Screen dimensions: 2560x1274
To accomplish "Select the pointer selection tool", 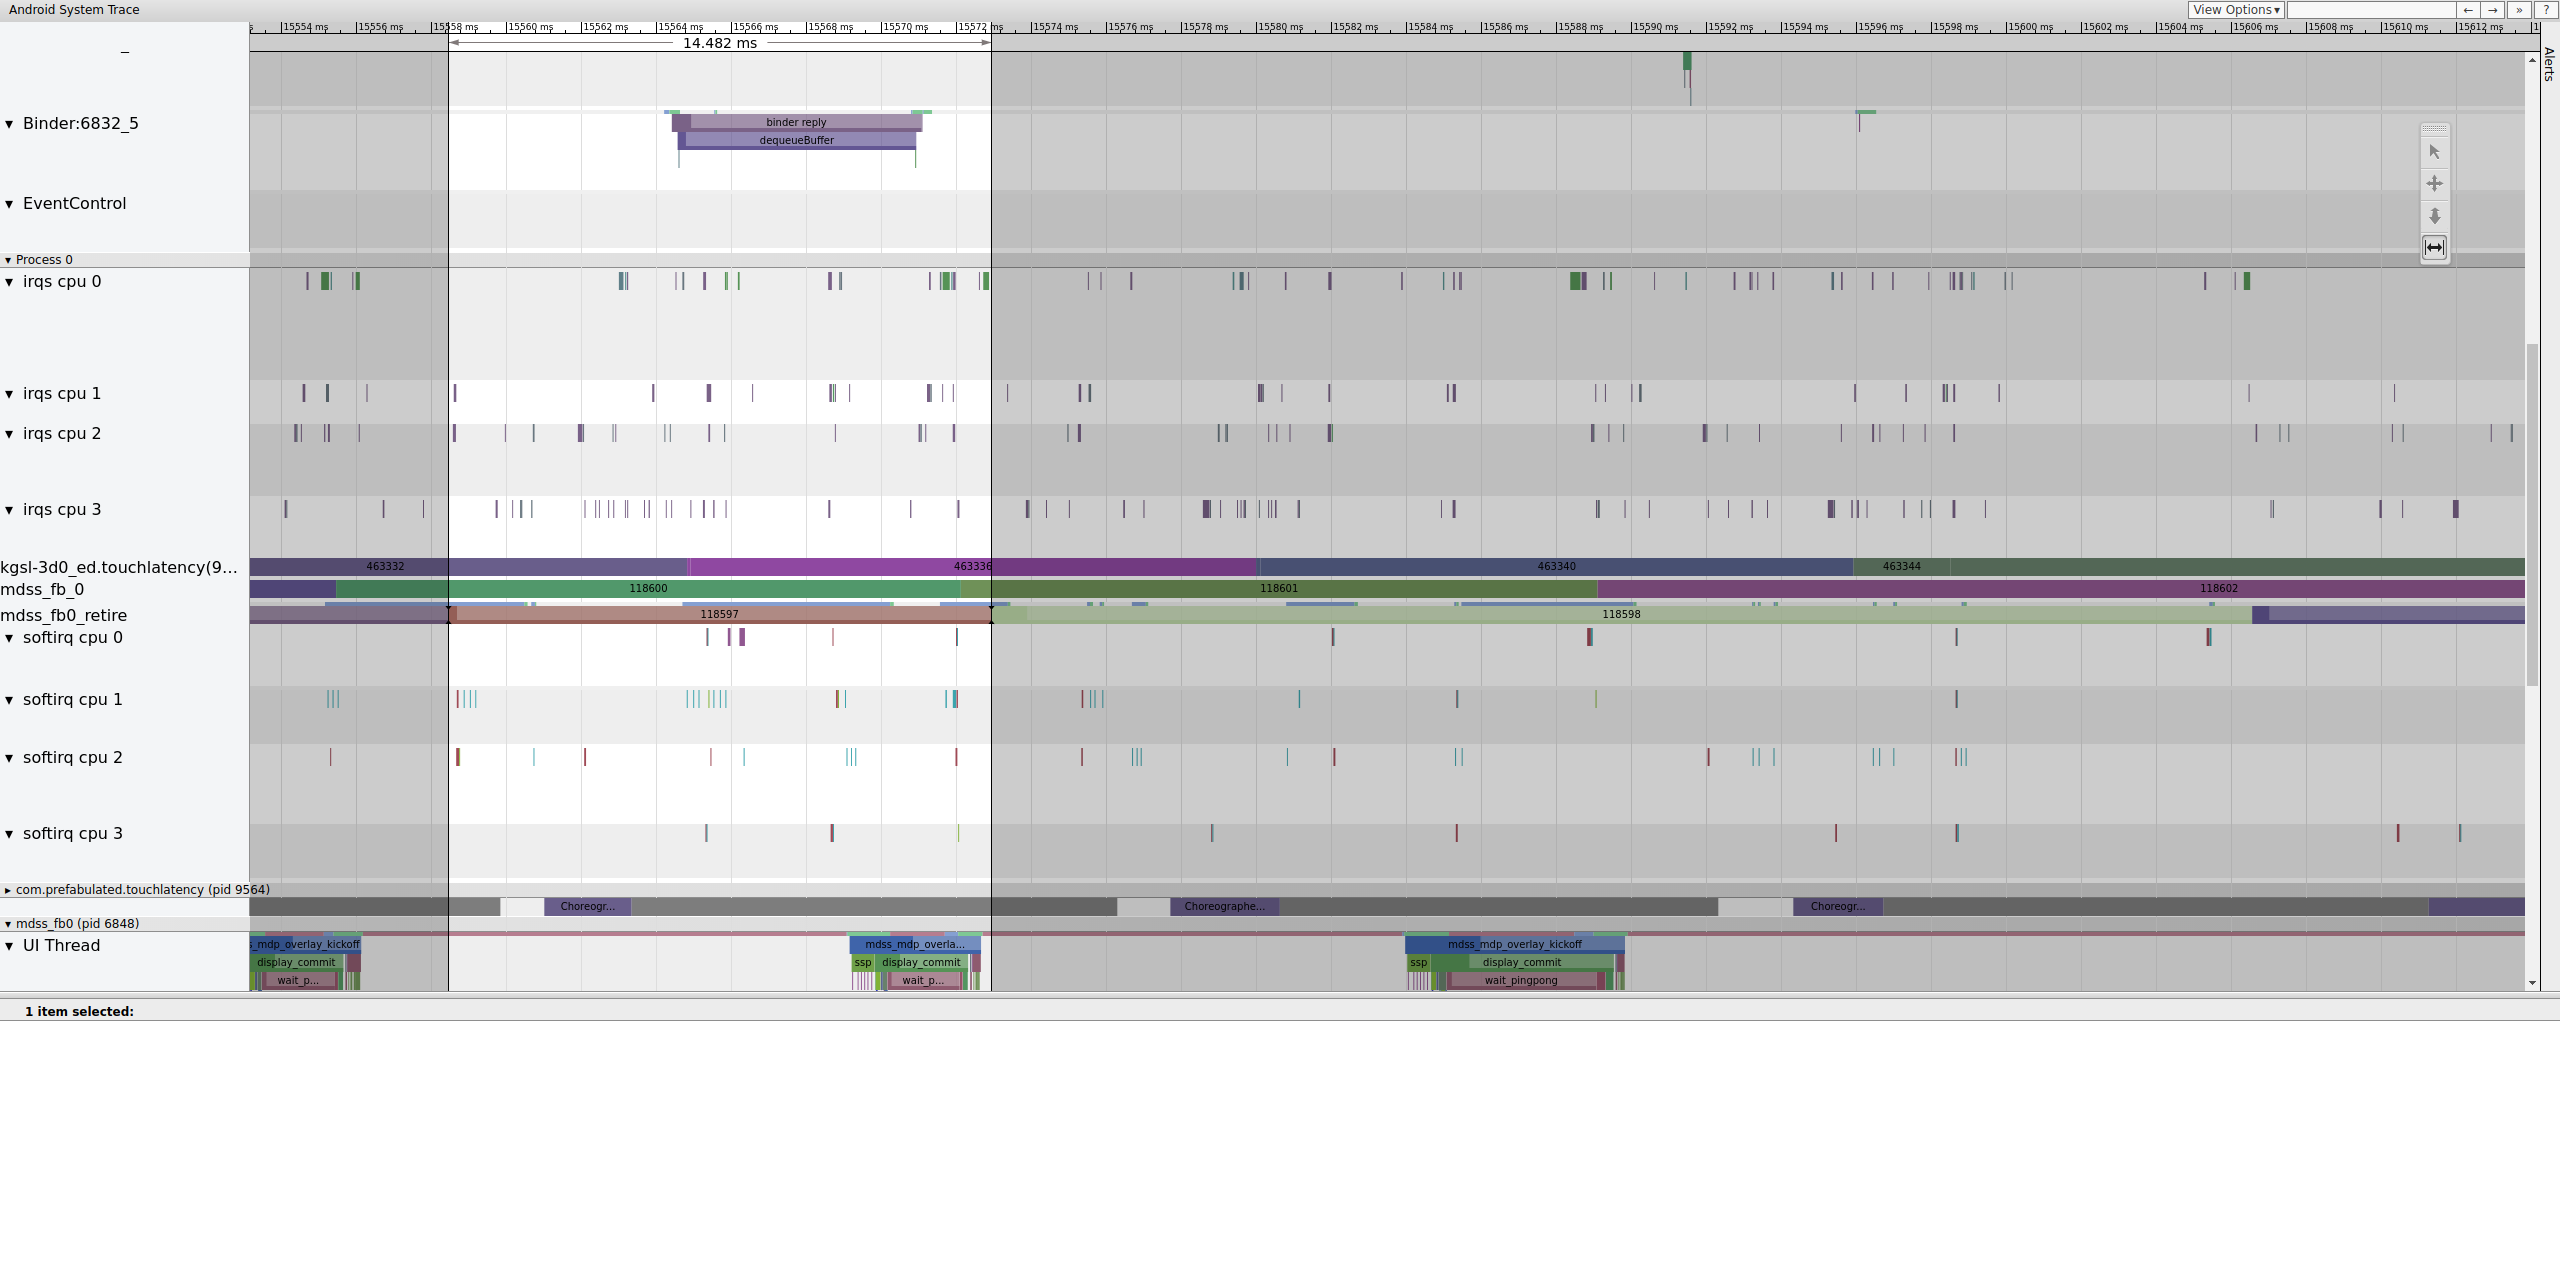I will point(2434,152).
